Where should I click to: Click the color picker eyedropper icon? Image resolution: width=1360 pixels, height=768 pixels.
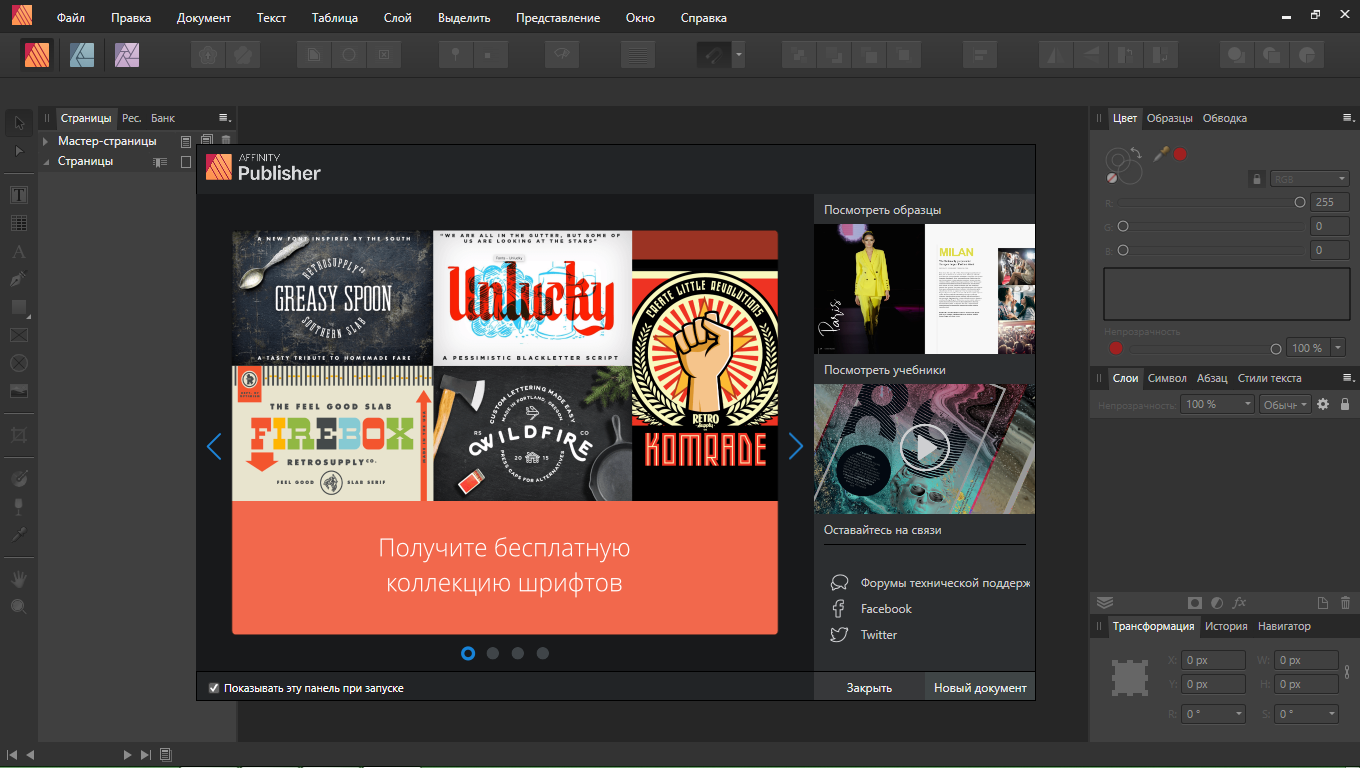click(1161, 154)
